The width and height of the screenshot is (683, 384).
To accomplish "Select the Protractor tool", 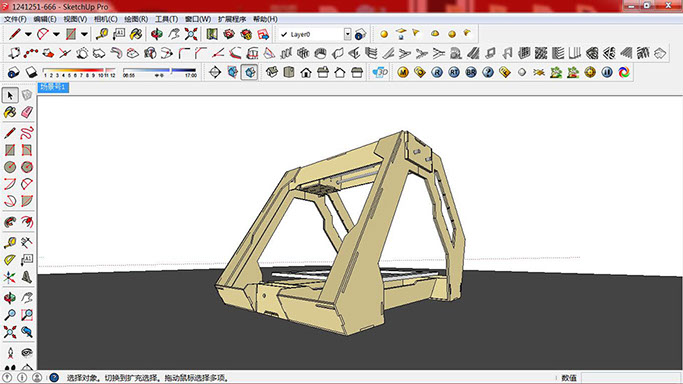I will pyautogui.click(x=10, y=260).
